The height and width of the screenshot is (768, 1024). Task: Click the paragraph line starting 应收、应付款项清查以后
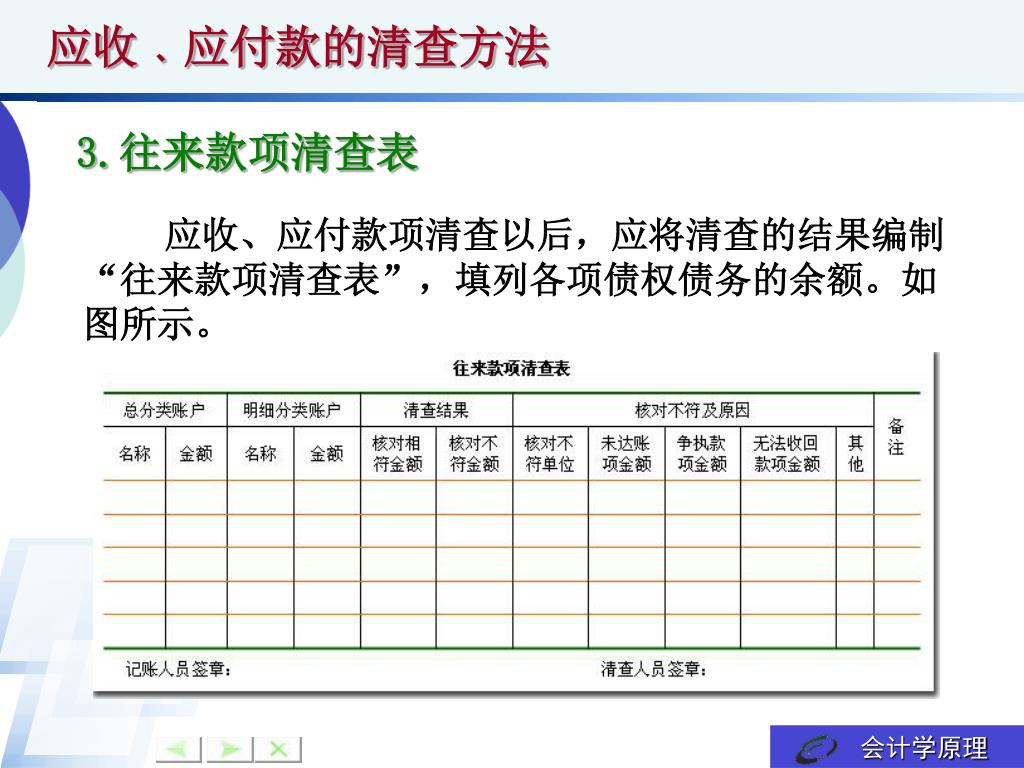[554, 235]
